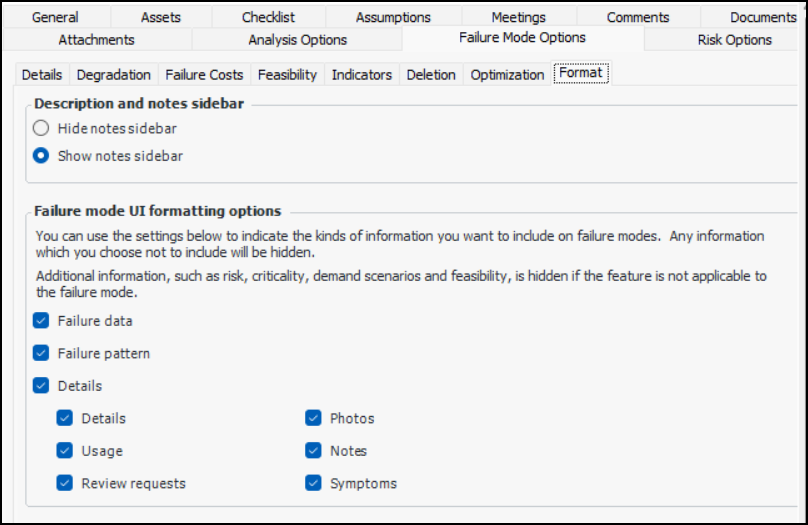Toggle the Failure pattern checkbox

coord(41,353)
